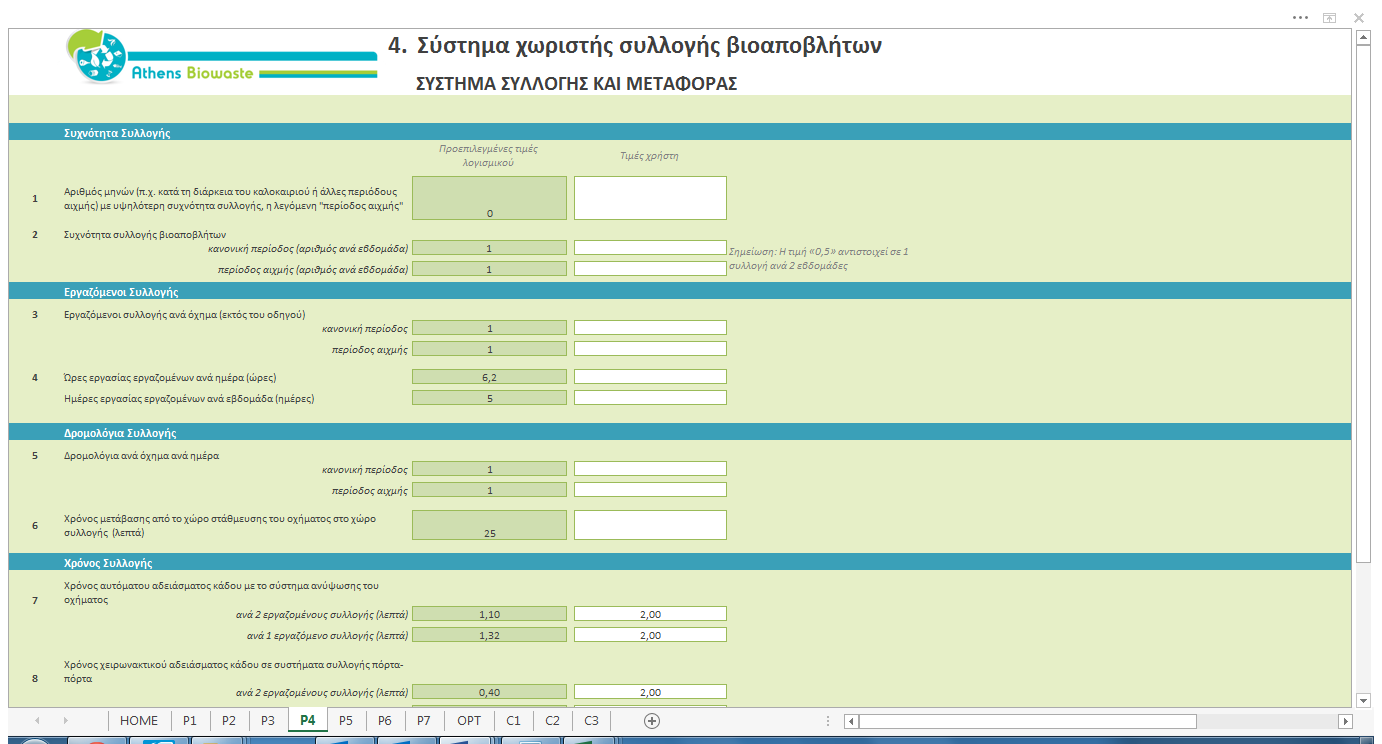Go to the P3 sheet tab
Screen dimensions: 1382x744
point(268,720)
